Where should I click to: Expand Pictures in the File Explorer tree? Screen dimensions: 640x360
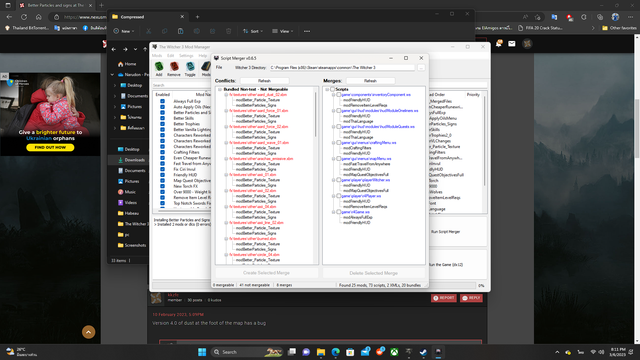point(115,107)
